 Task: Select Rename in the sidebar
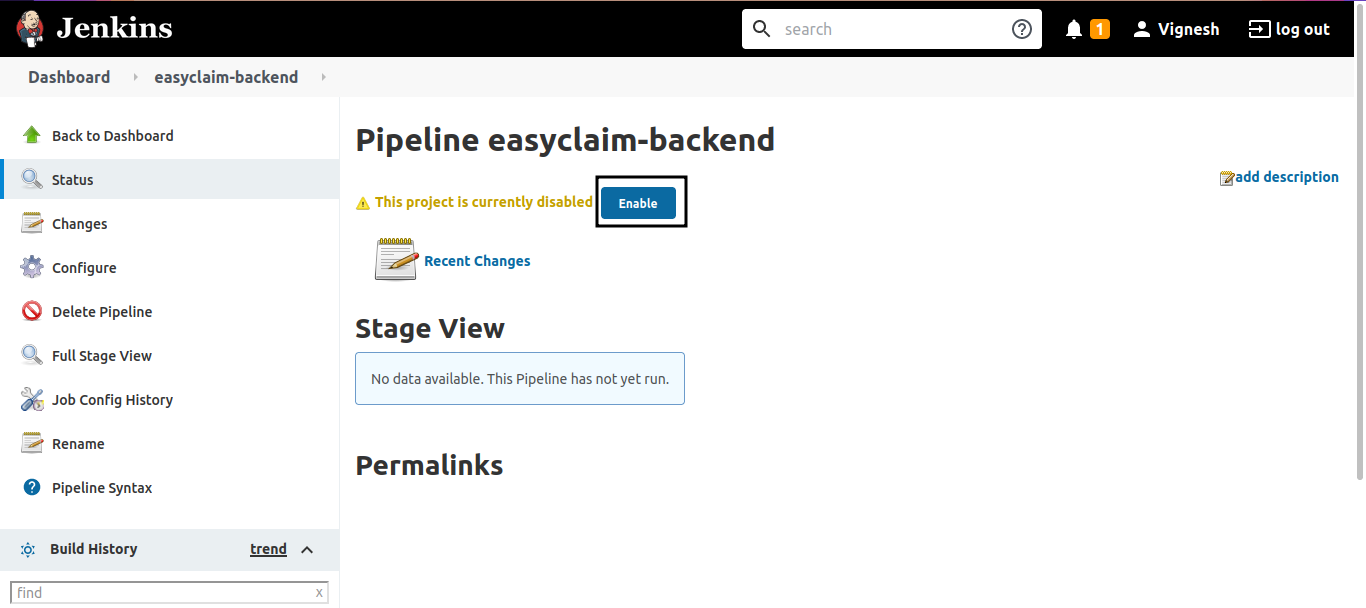(78, 444)
